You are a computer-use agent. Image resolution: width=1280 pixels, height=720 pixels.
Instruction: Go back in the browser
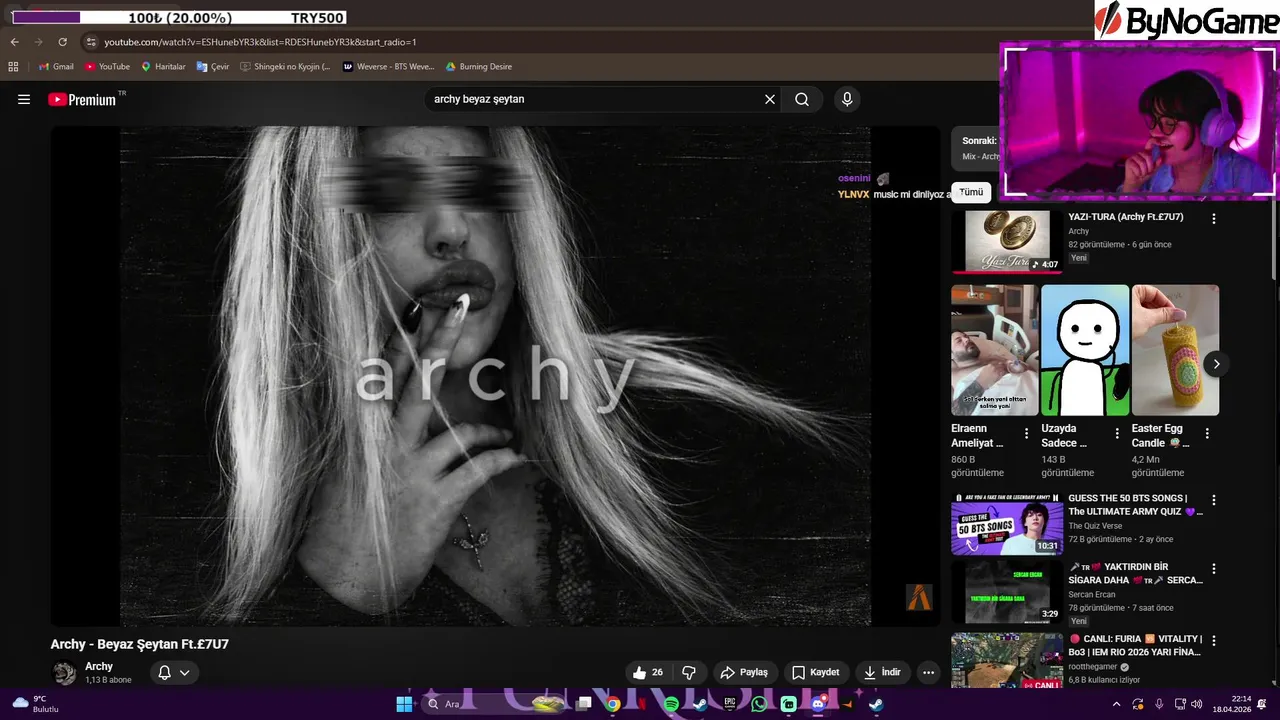tap(15, 42)
